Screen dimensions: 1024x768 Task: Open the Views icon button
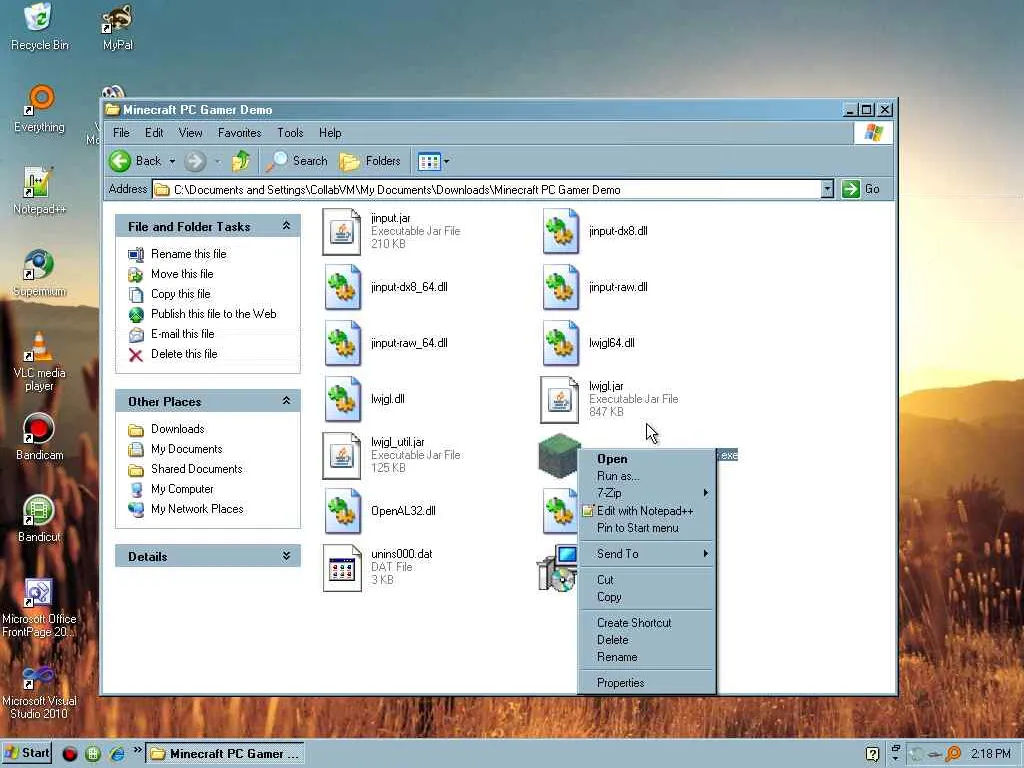pyautogui.click(x=429, y=161)
